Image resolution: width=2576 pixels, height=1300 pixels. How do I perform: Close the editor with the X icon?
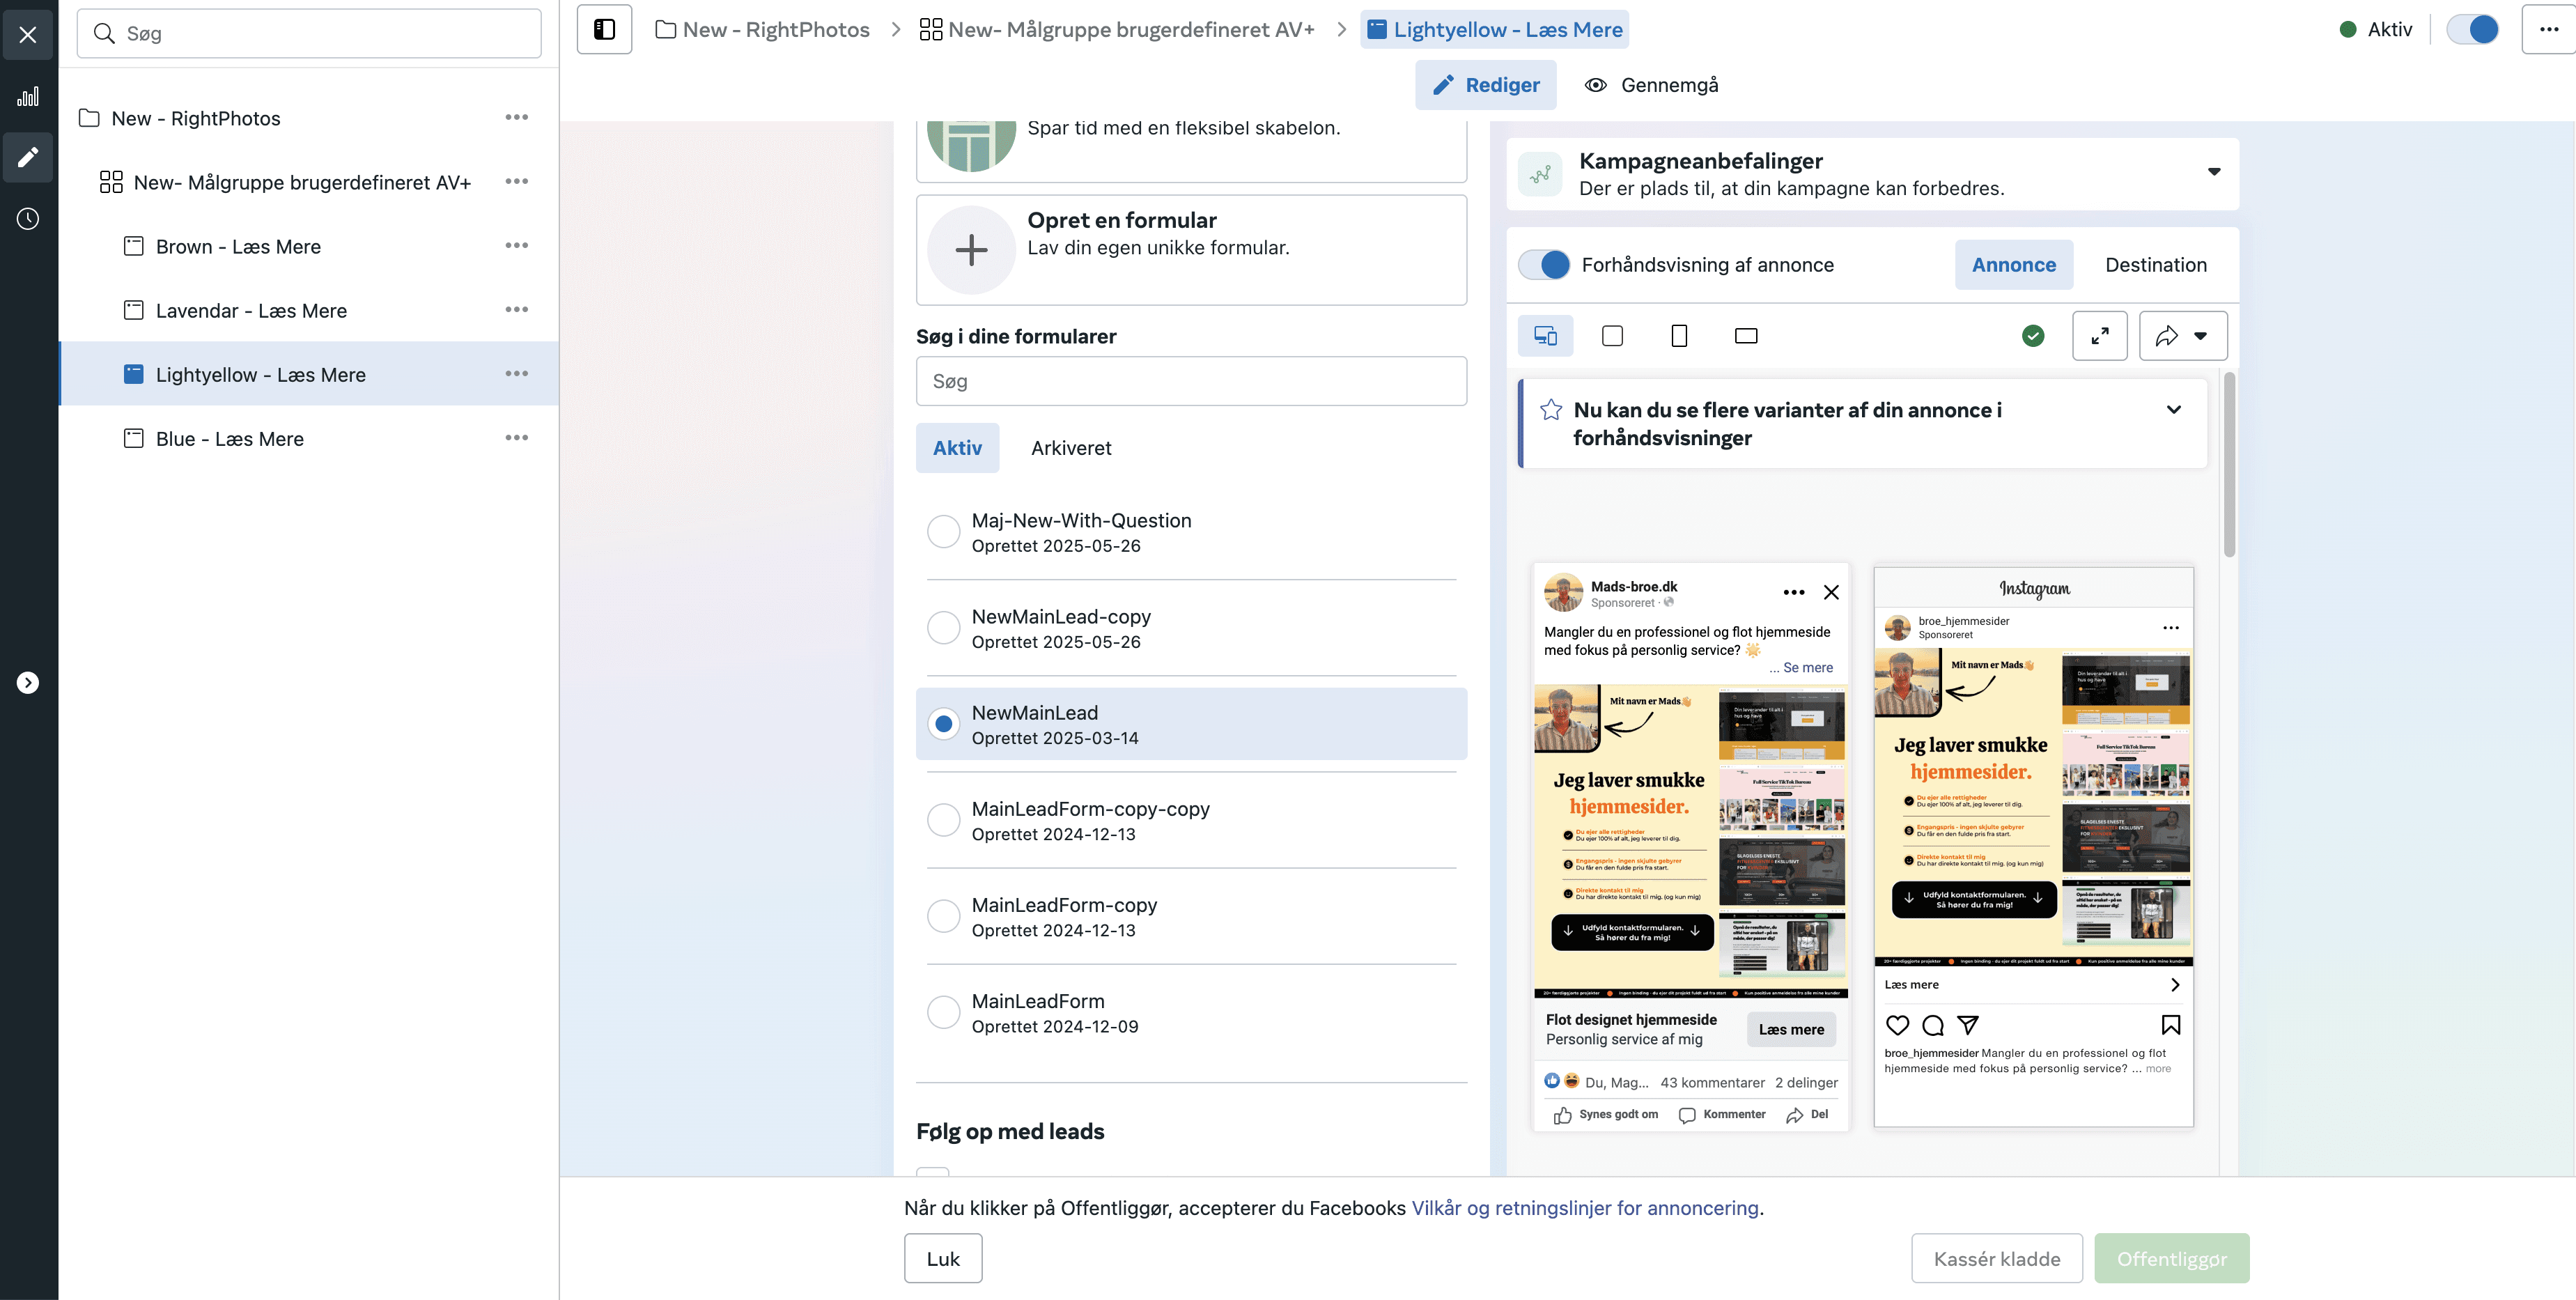pos(28,34)
